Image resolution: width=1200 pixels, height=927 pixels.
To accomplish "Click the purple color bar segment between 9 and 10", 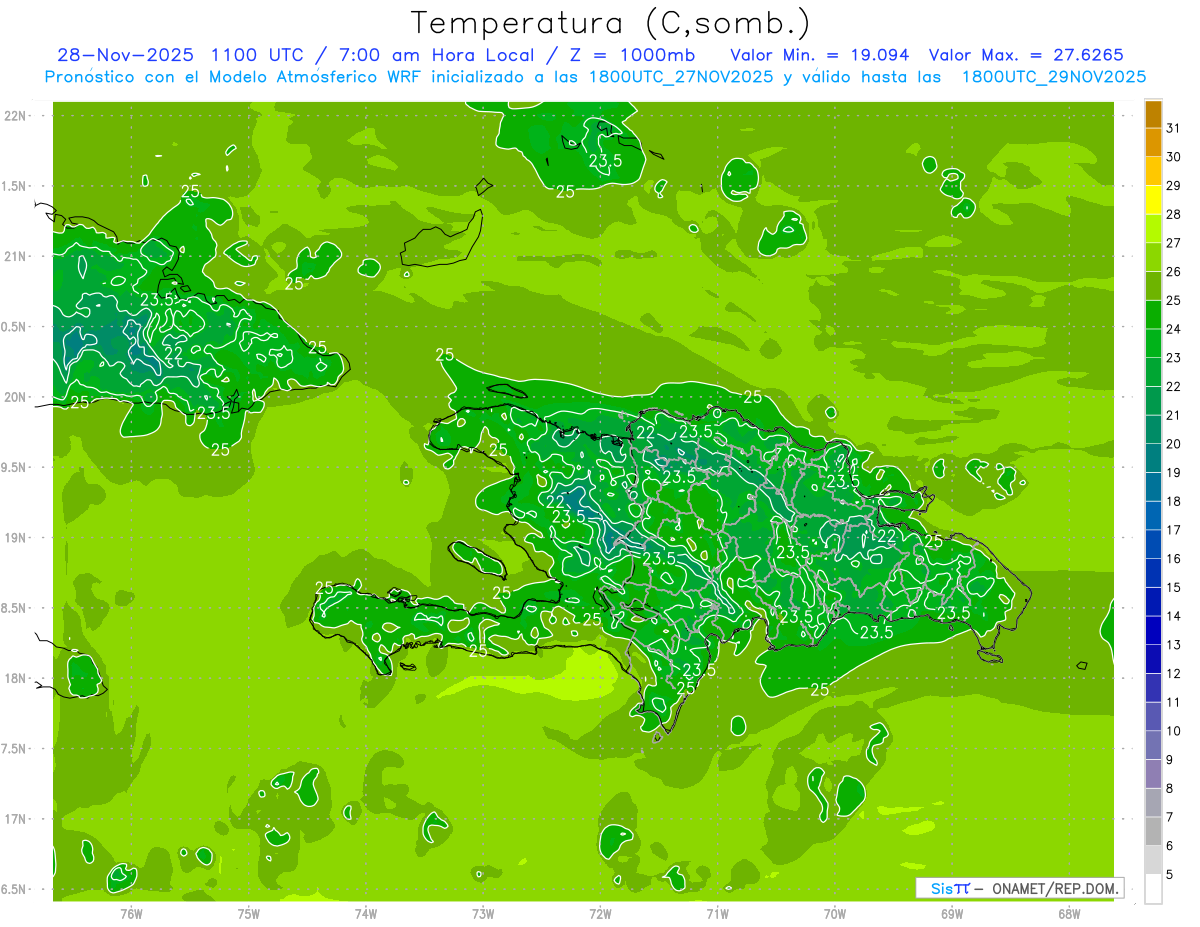I will click(1153, 746).
